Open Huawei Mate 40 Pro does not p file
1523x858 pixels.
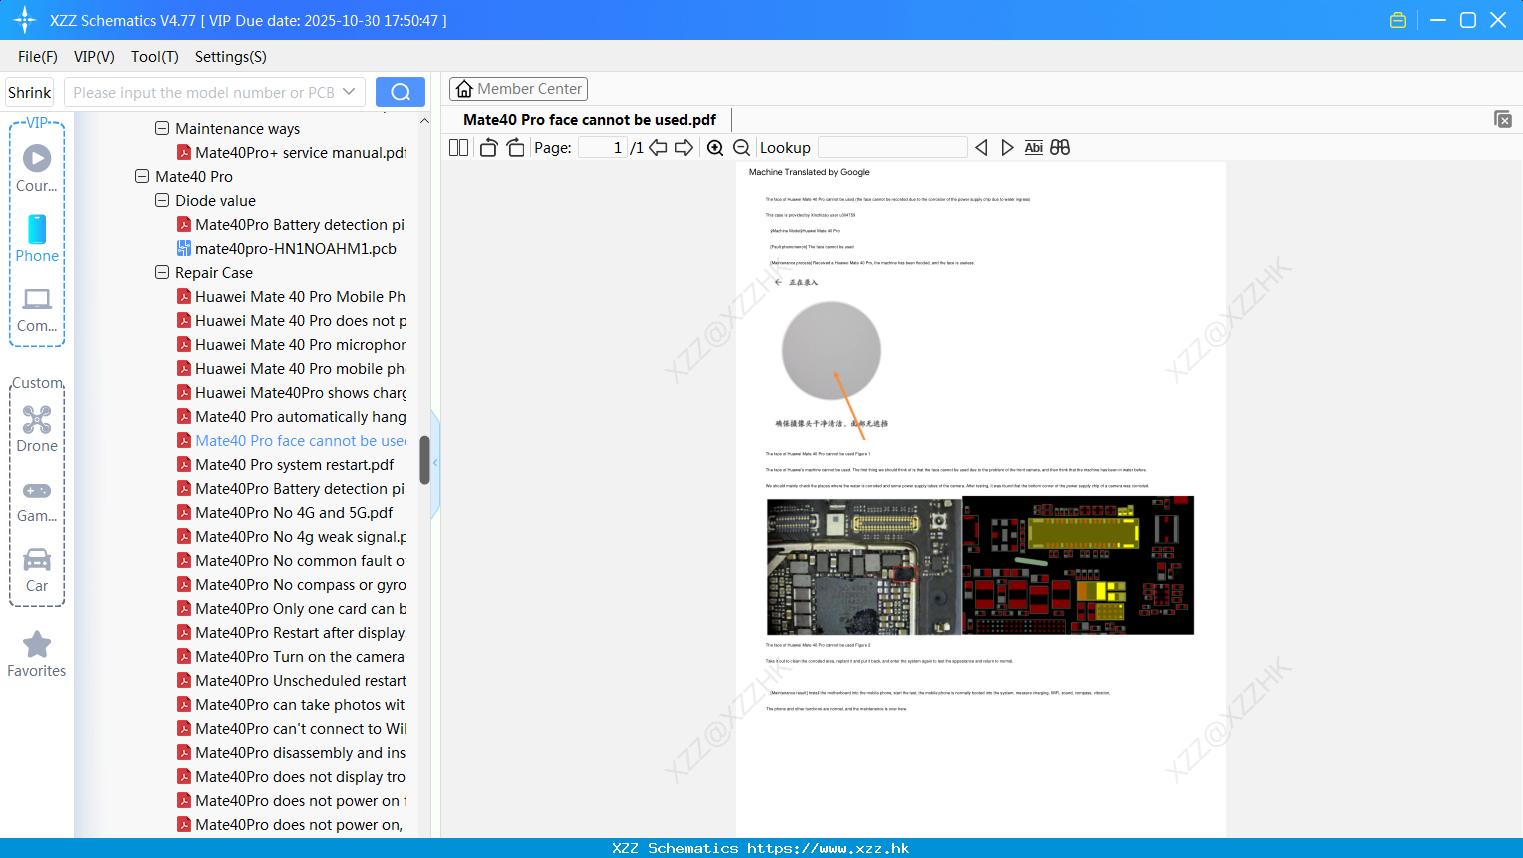coord(291,320)
